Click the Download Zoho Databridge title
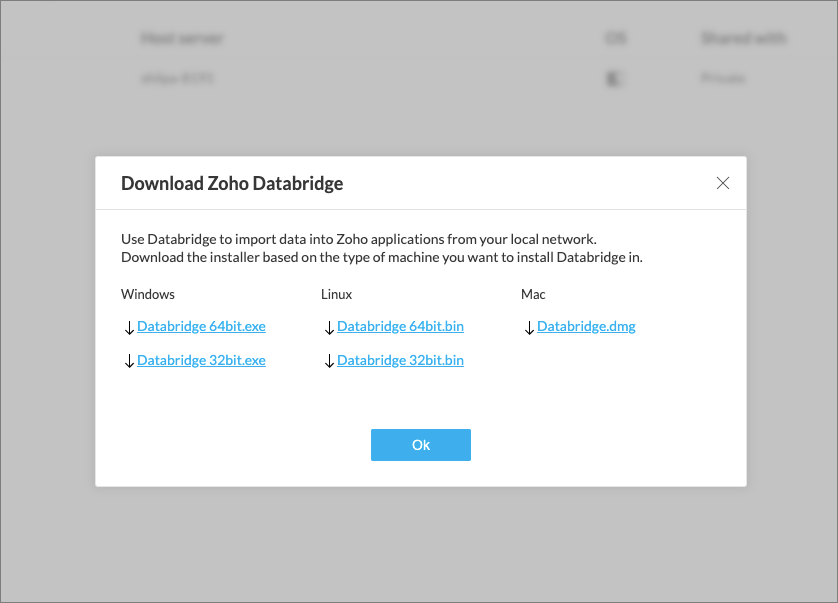The width and height of the screenshot is (838, 603). 232,183
